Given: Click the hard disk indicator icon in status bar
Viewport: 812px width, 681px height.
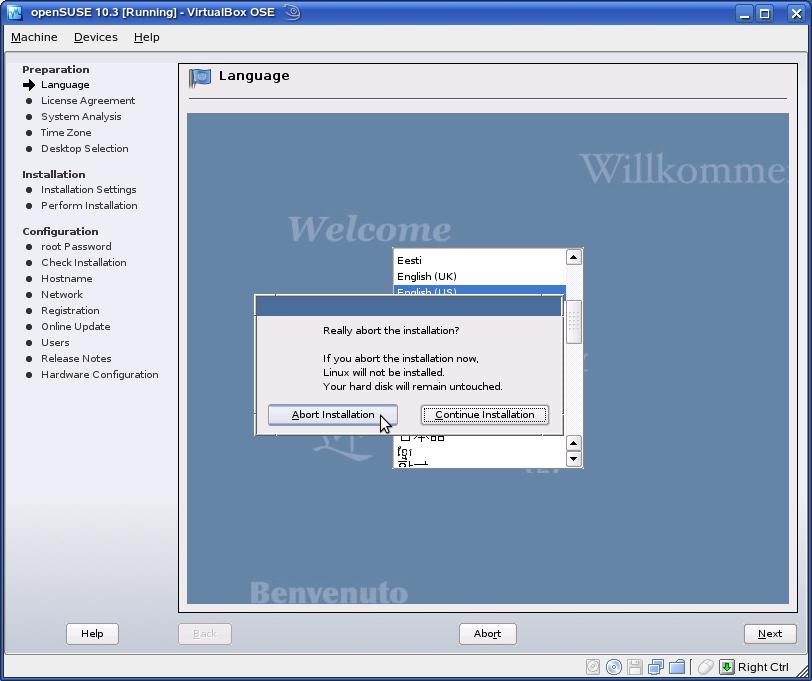Looking at the screenshot, I should (593, 666).
